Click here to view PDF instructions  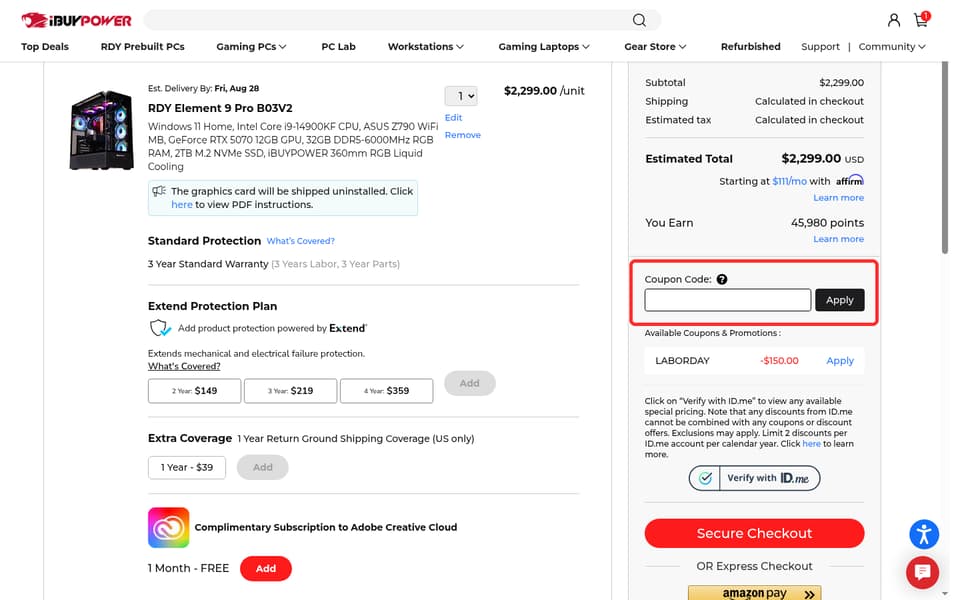point(182,204)
